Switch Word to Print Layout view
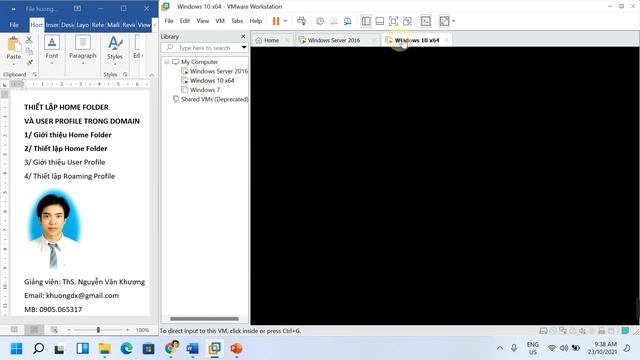This screenshot has height=360, width=640. point(34,329)
